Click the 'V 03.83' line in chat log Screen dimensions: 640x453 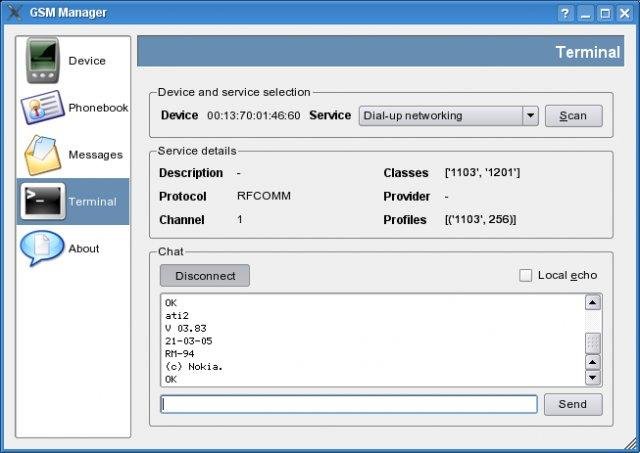click(x=186, y=329)
